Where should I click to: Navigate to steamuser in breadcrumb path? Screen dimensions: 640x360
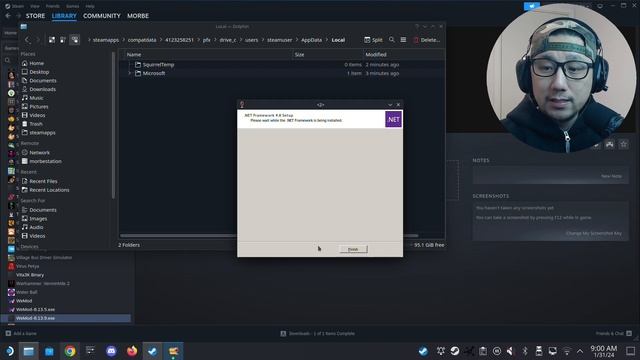pyautogui.click(x=280, y=40)
